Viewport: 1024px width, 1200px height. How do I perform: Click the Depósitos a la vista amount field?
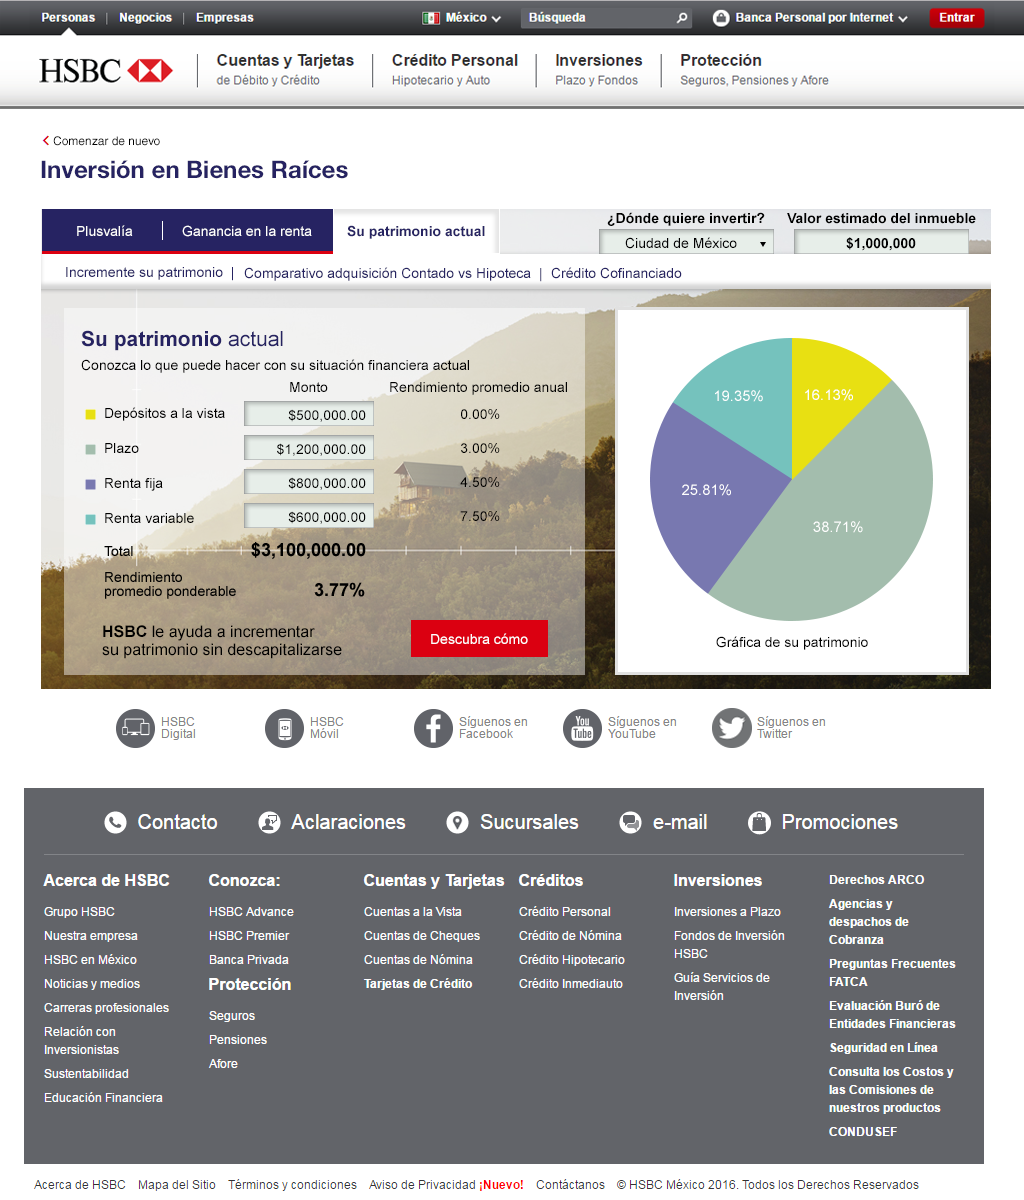[x=309, y=414]
